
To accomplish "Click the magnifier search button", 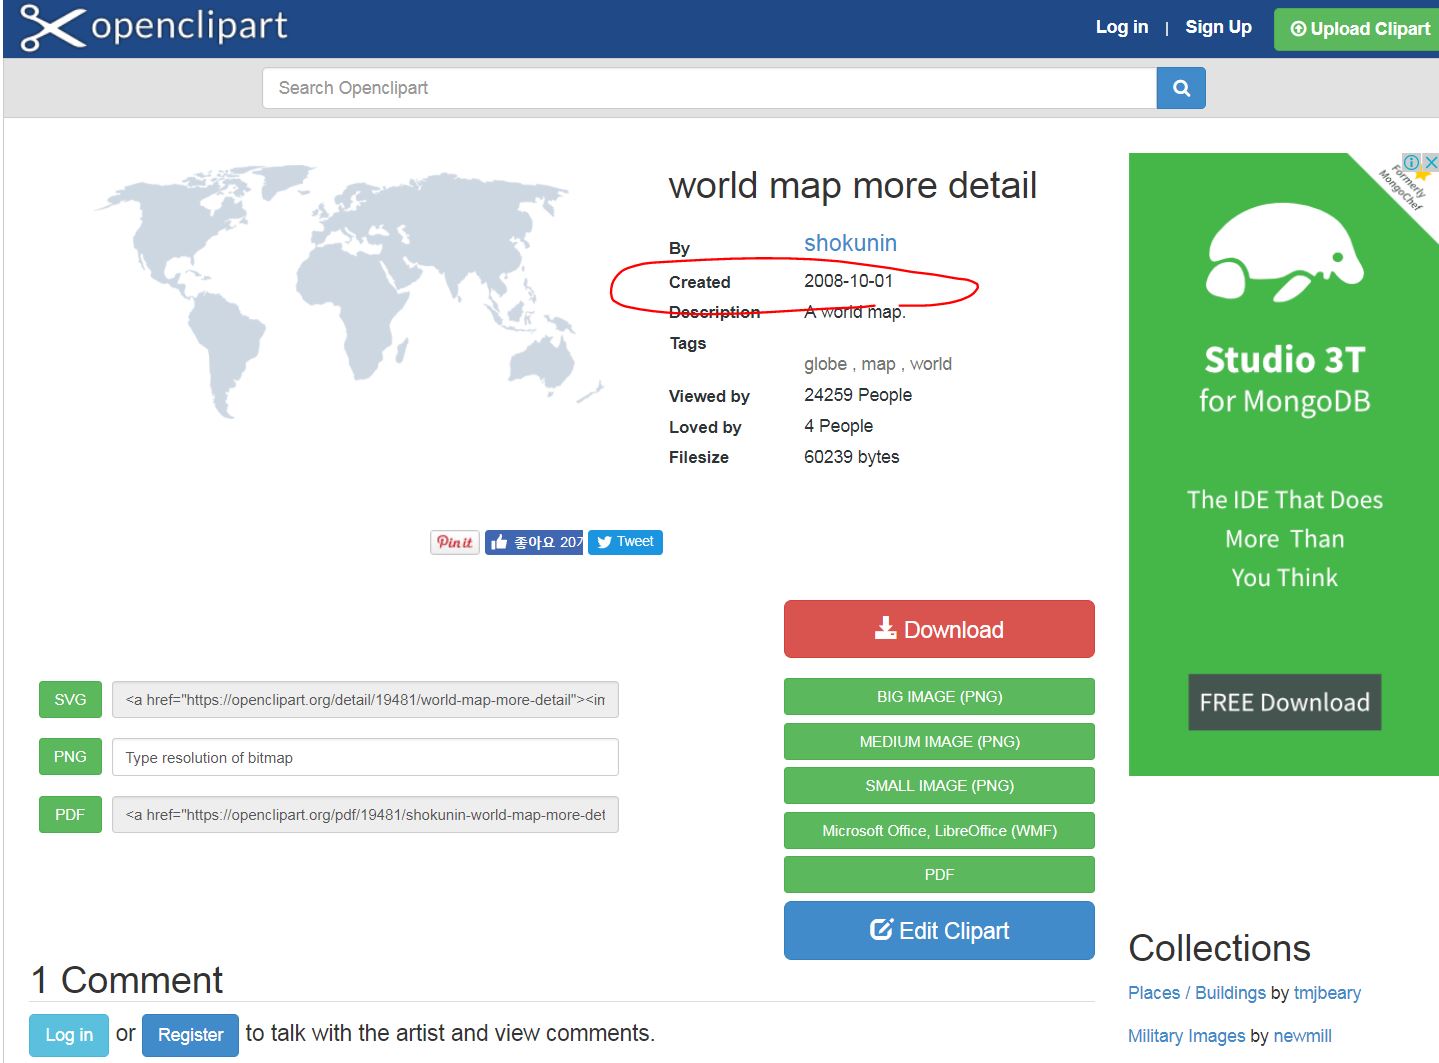I will pos(1181,88).
